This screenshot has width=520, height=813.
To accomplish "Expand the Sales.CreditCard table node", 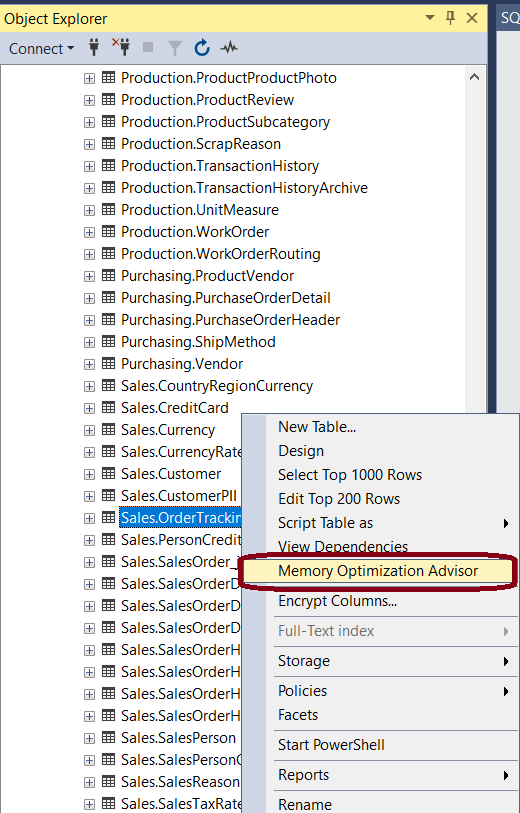I will pyautogui.click(x=89, y=409).
